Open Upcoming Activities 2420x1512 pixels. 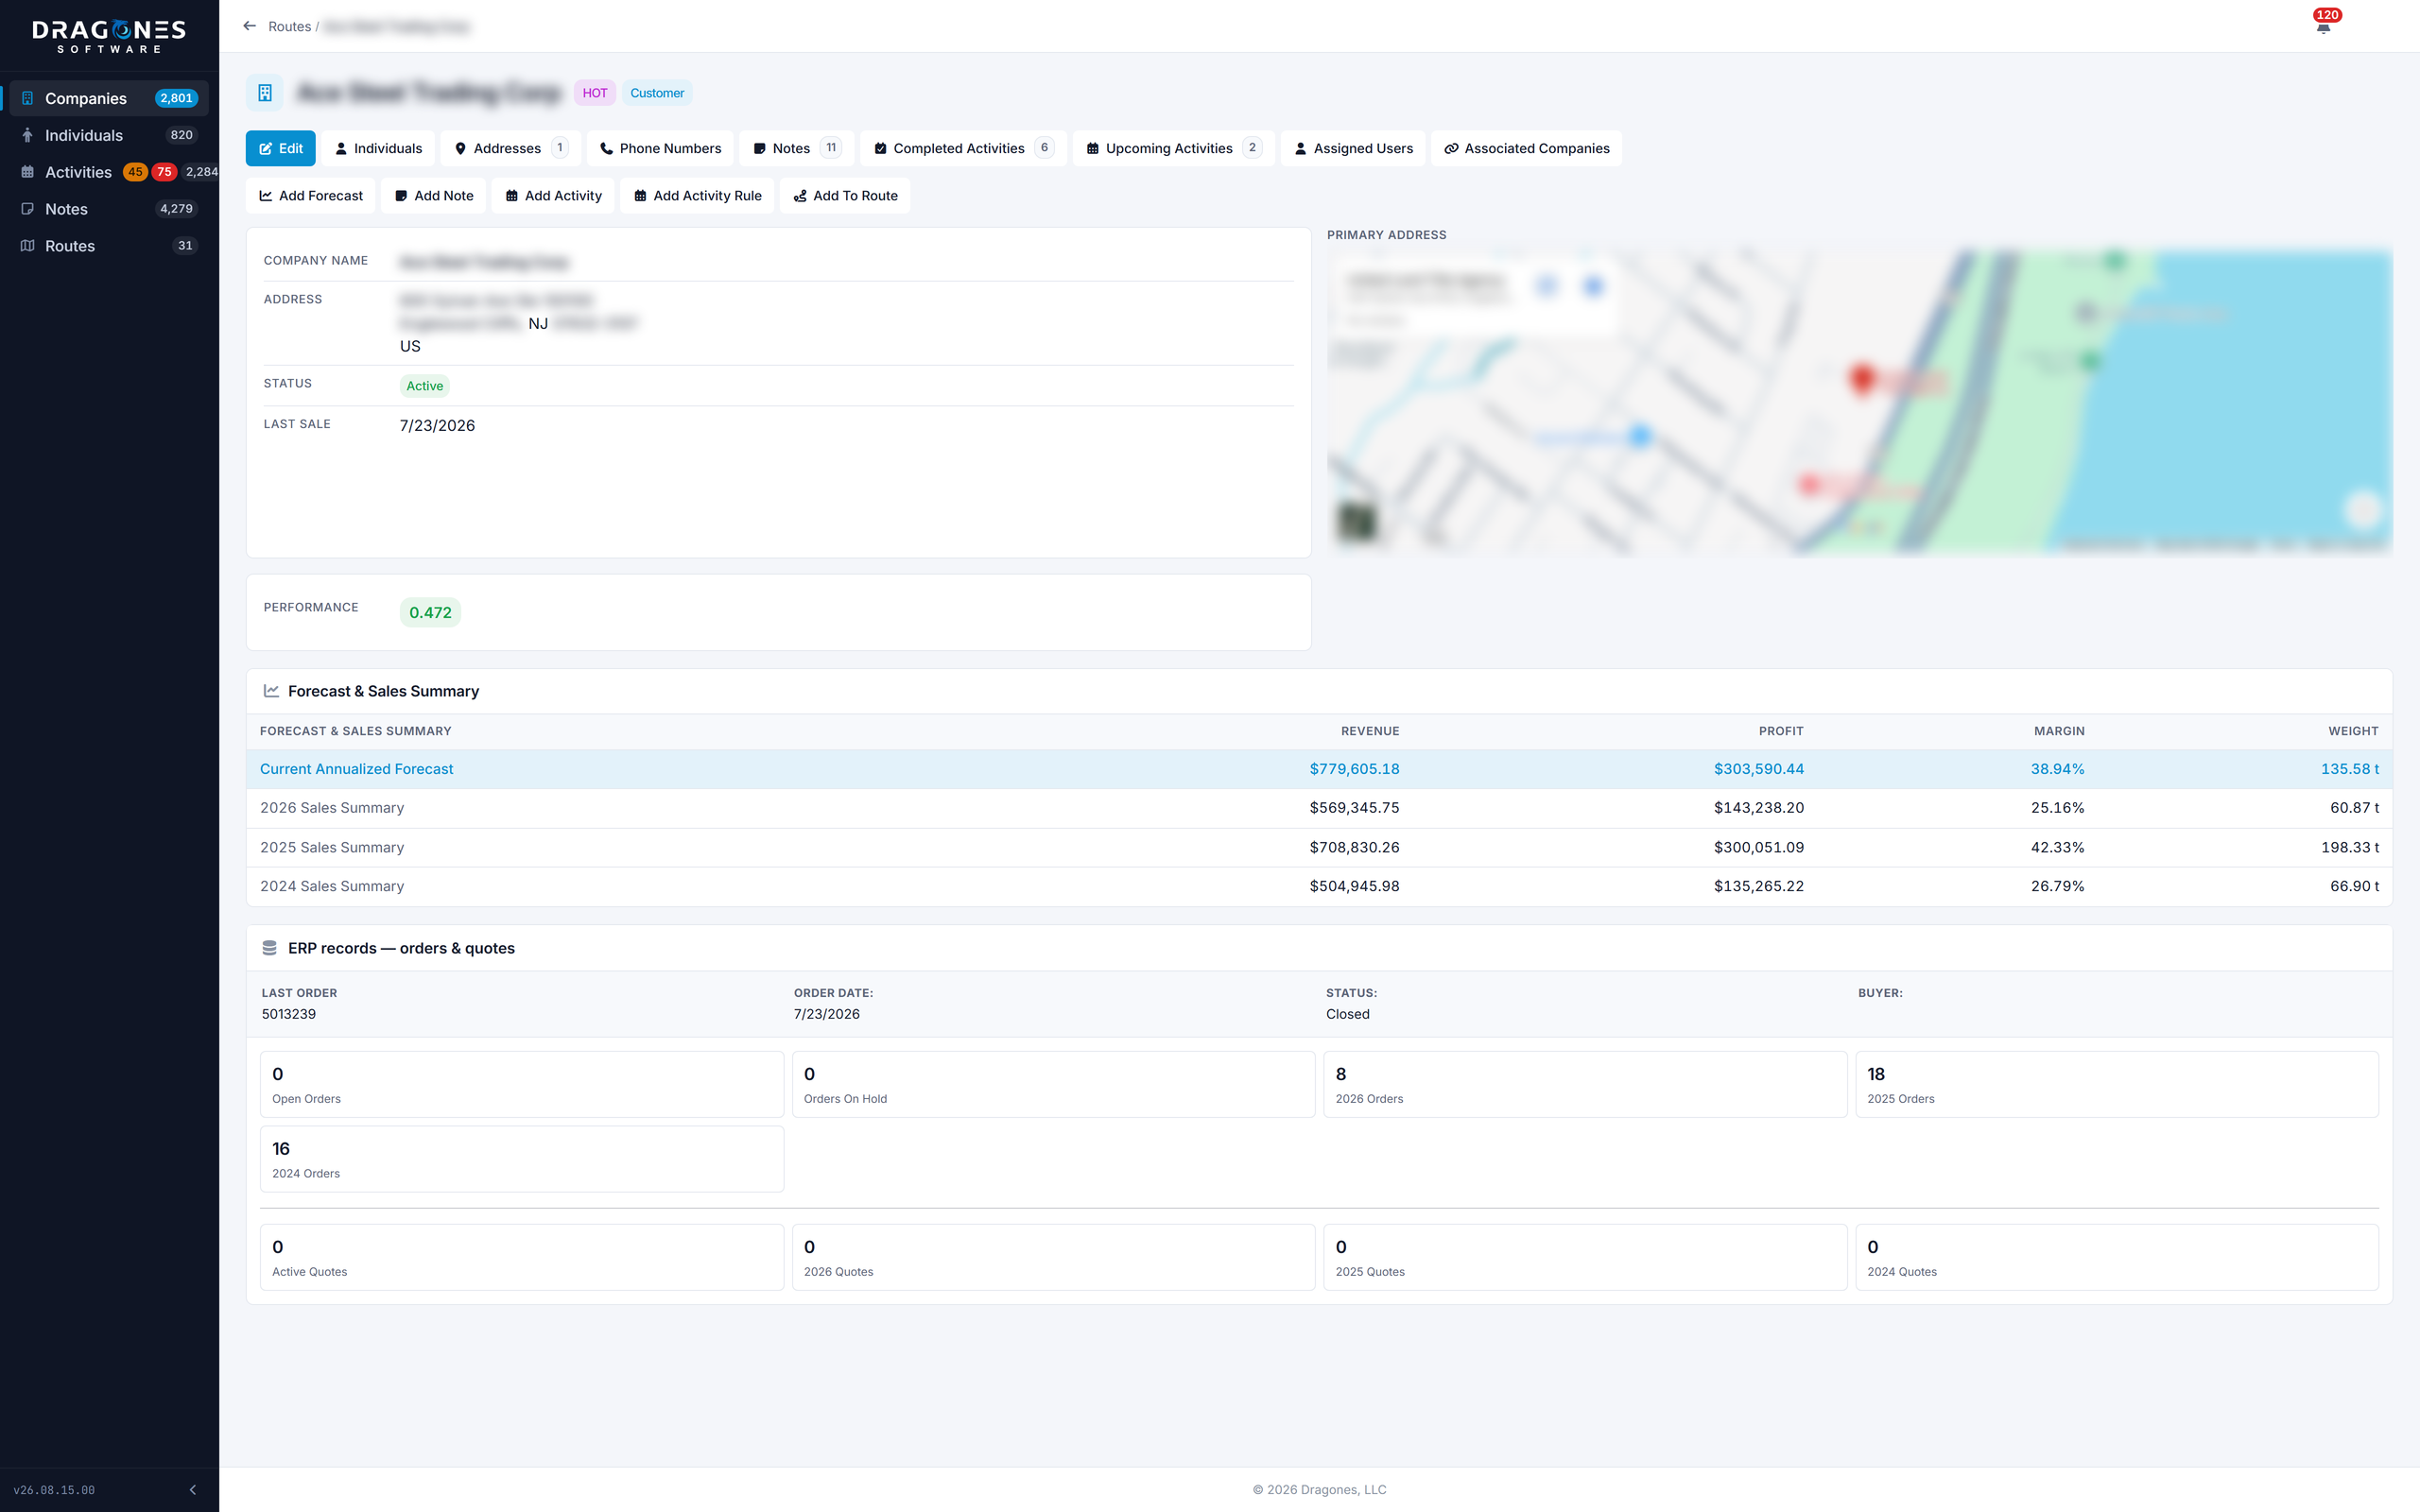(x=1173, y=148)
